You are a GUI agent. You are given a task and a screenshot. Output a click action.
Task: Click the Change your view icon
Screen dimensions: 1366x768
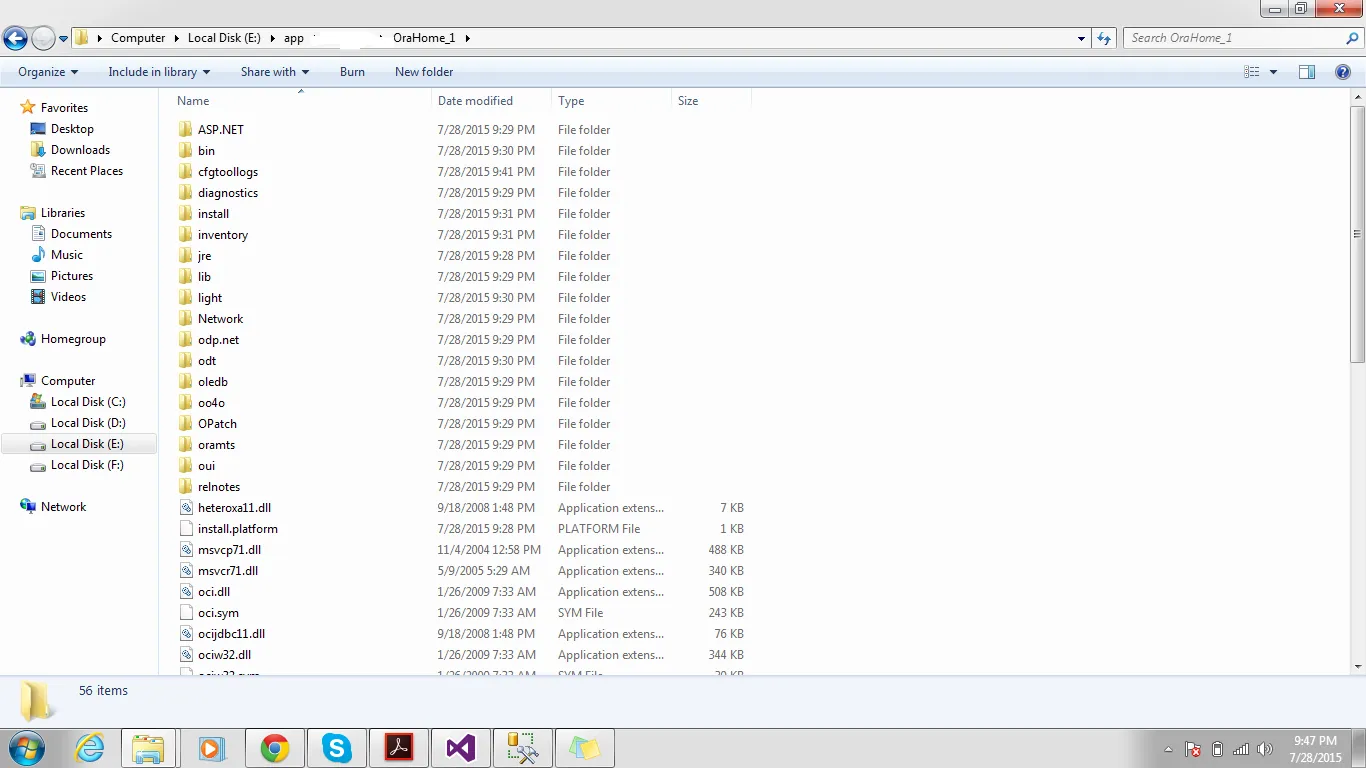click(1252, 72)
